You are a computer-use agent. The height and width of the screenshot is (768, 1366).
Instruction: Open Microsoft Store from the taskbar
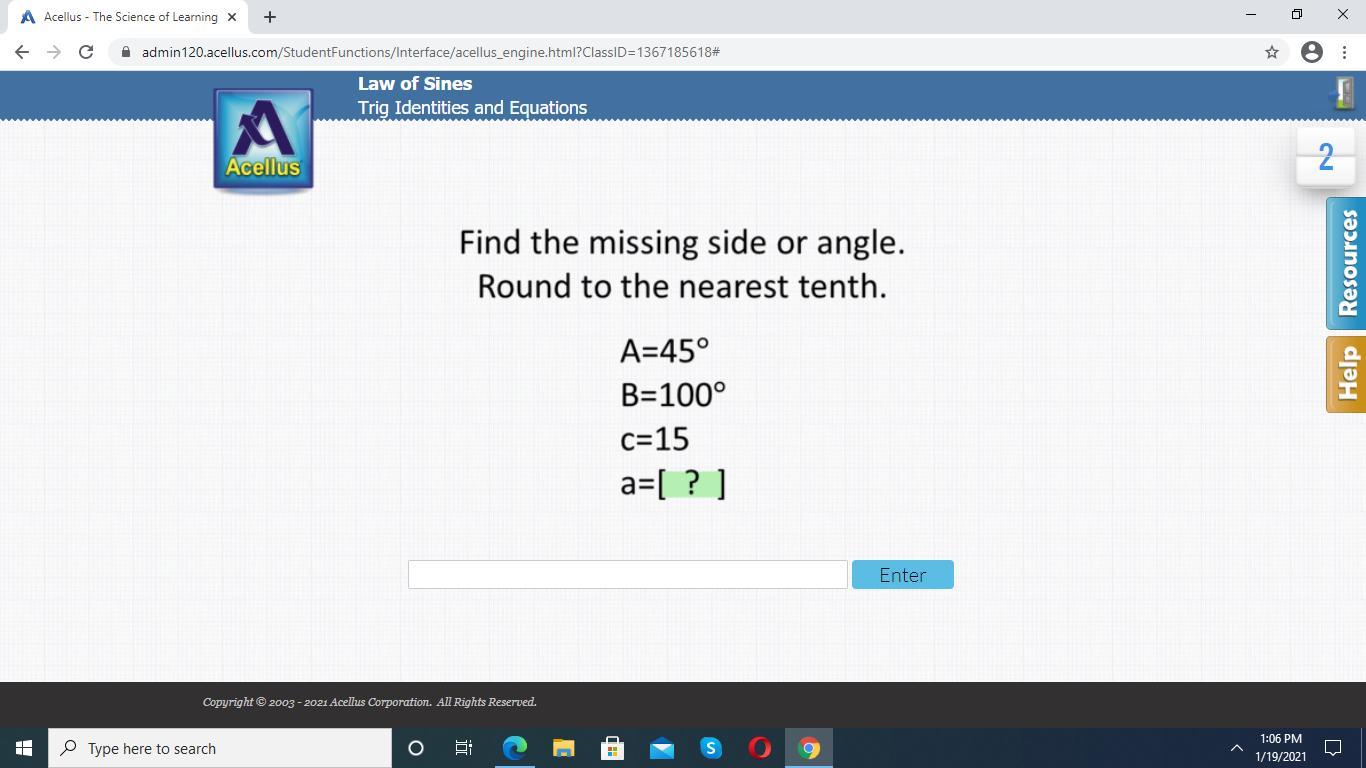612,748
